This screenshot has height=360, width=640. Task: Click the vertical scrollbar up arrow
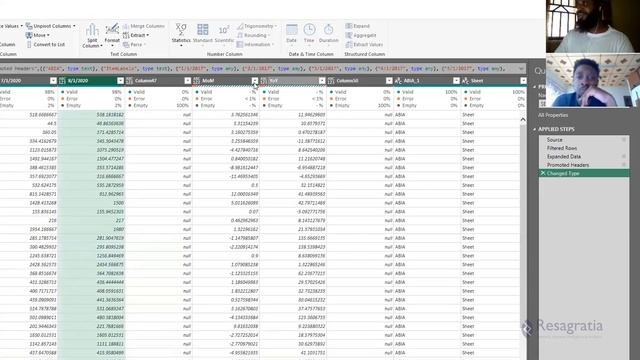click(523, 120)
